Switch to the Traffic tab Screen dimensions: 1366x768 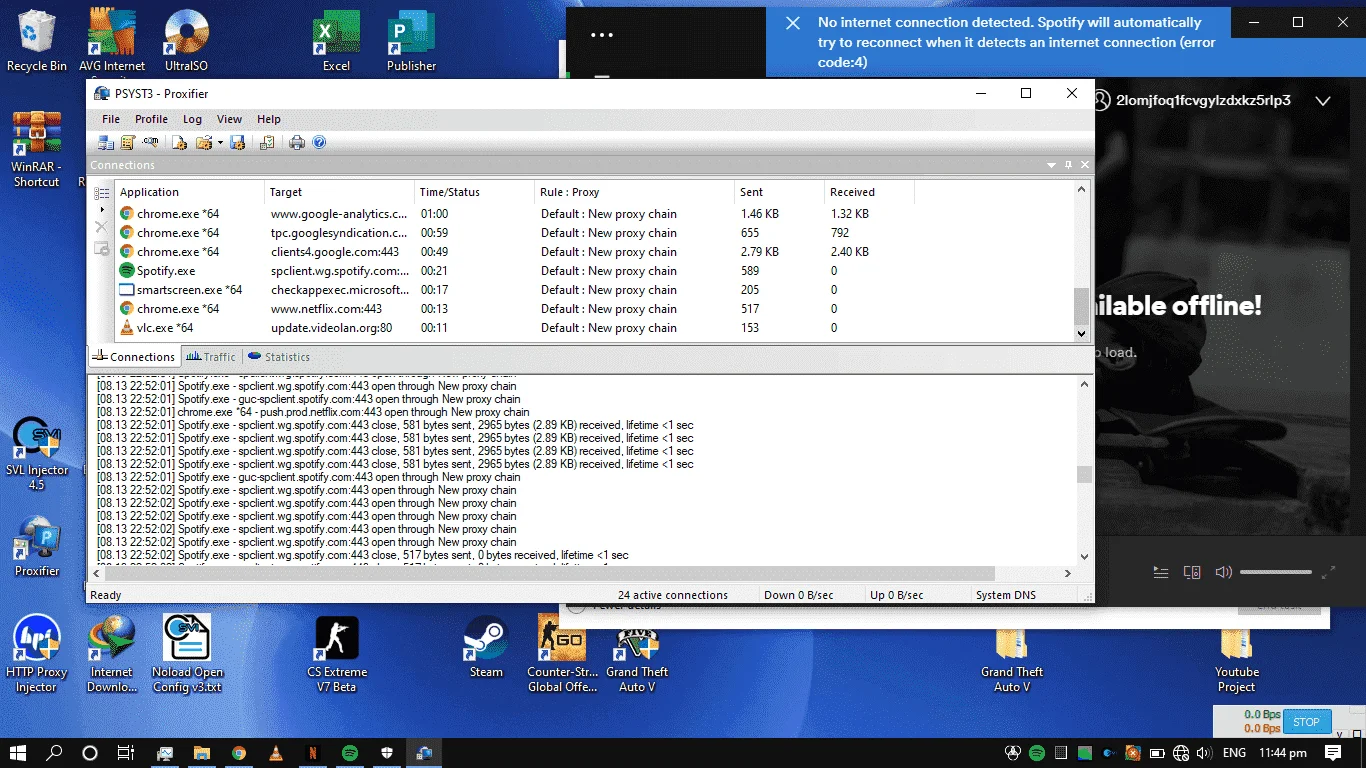[211, 357]
